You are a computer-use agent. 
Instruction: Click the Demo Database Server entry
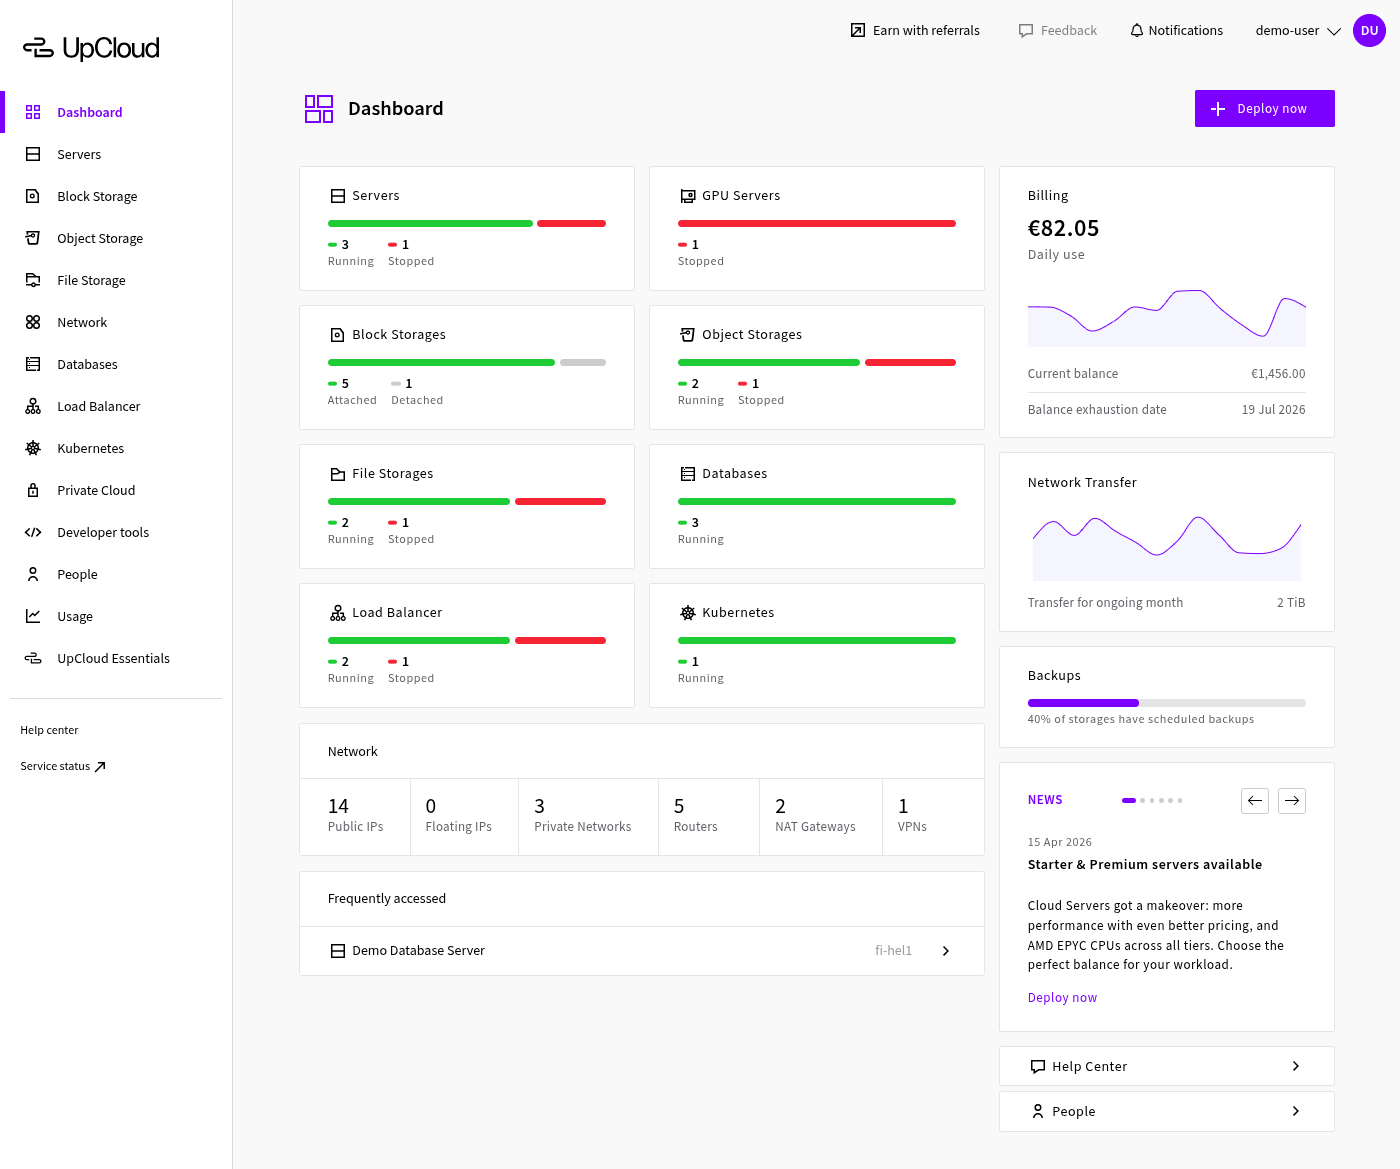click(x=642, y=951)
